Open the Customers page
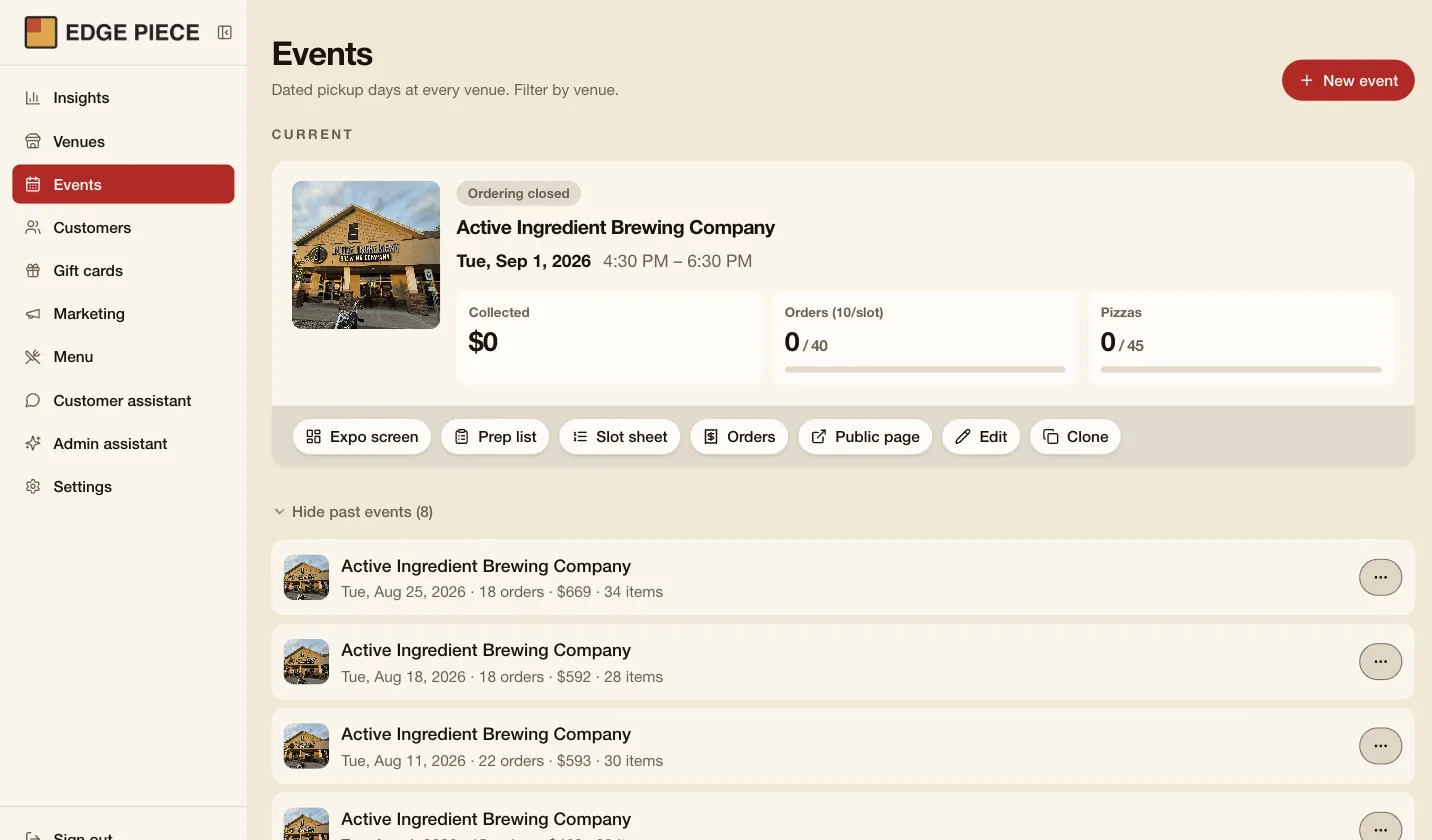Viewport: 1432px width, 840px height. [123, 227]
